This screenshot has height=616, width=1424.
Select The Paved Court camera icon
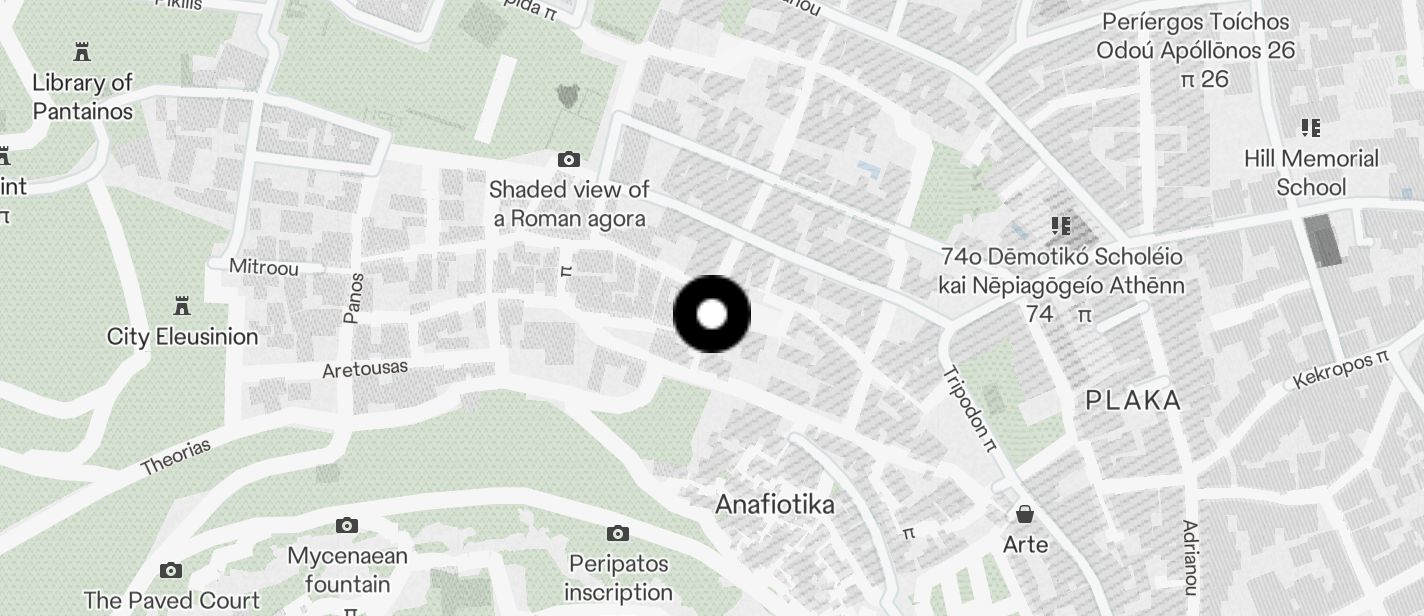[171, 570]
